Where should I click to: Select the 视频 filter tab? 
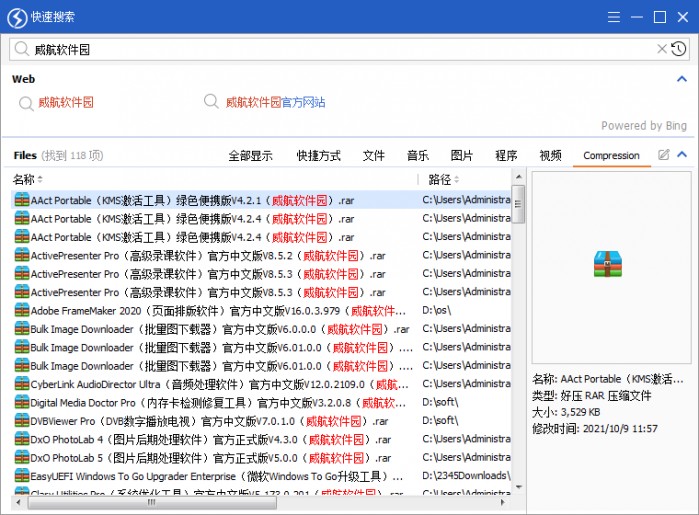(550, 156)
